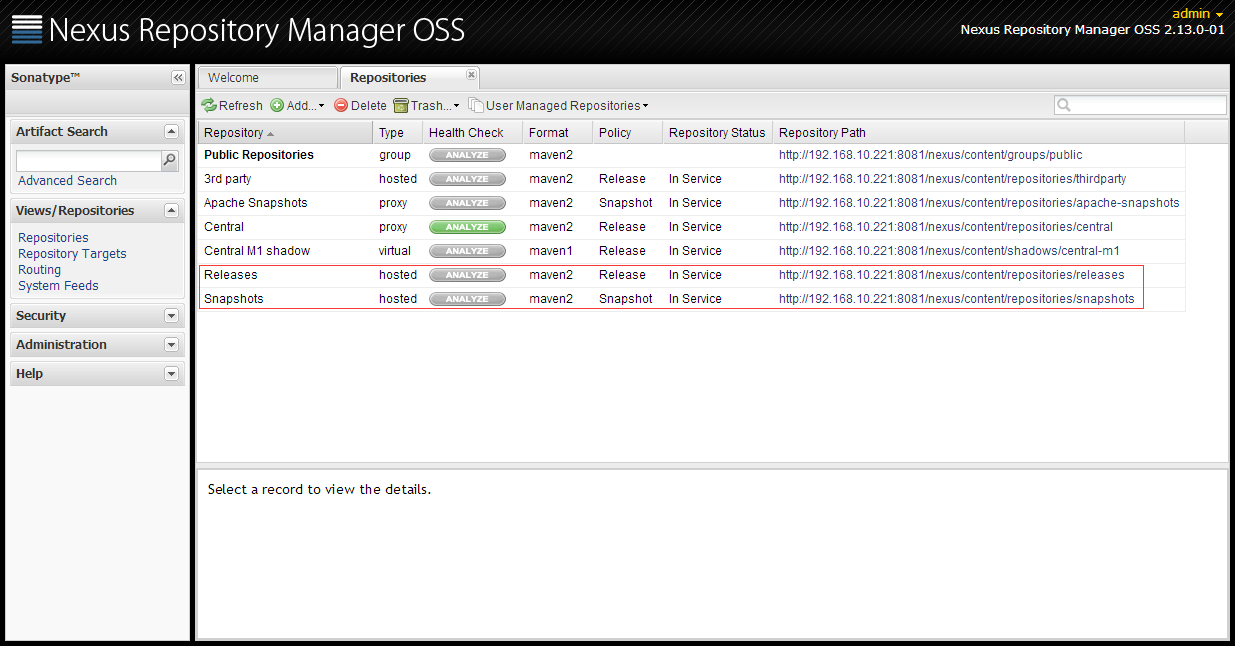Analyze Releases repository health check

tap(467, 275)
